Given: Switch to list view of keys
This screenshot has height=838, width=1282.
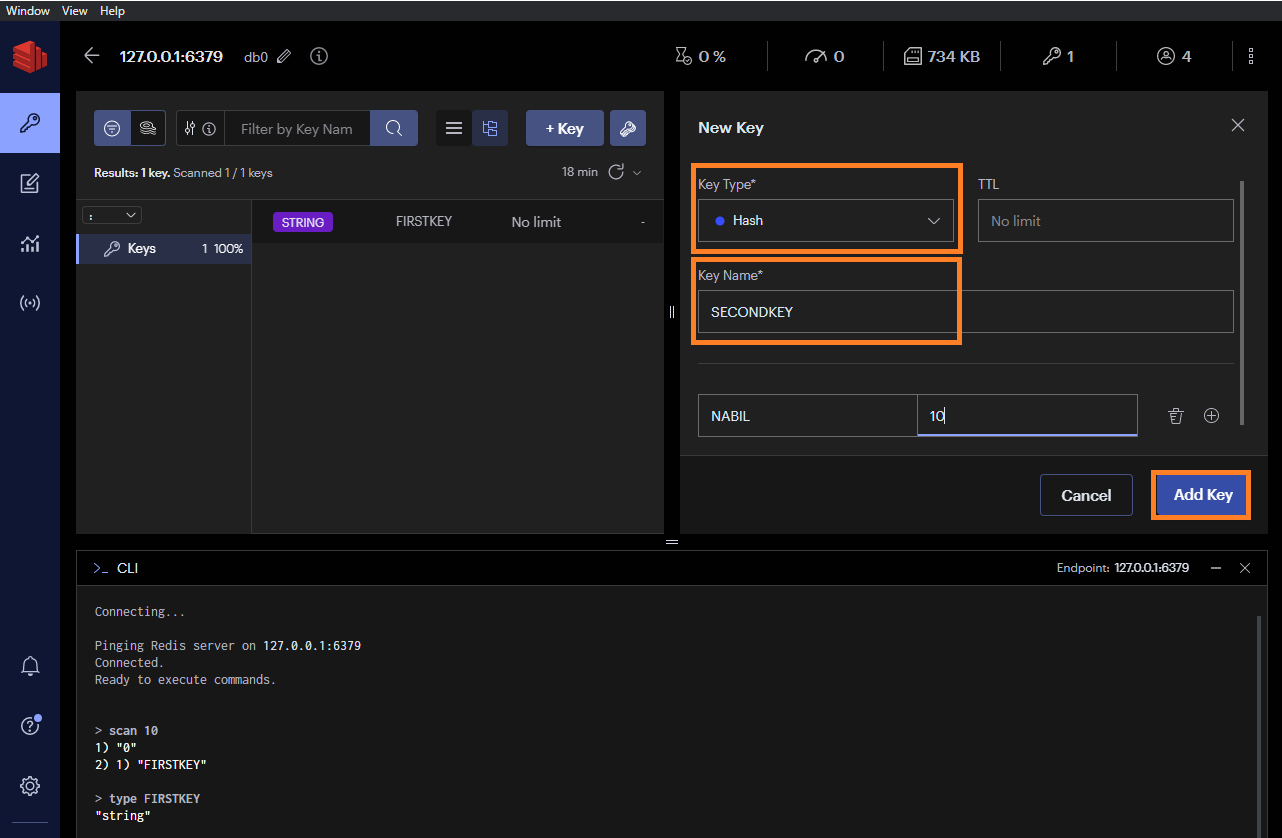Looking at the screenshot, I should (x=454, y=128).
